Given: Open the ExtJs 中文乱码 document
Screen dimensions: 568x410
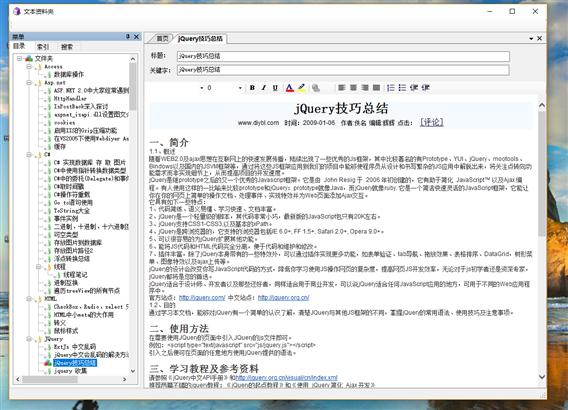Looking at the screenshot, I should tap(75, 347).
